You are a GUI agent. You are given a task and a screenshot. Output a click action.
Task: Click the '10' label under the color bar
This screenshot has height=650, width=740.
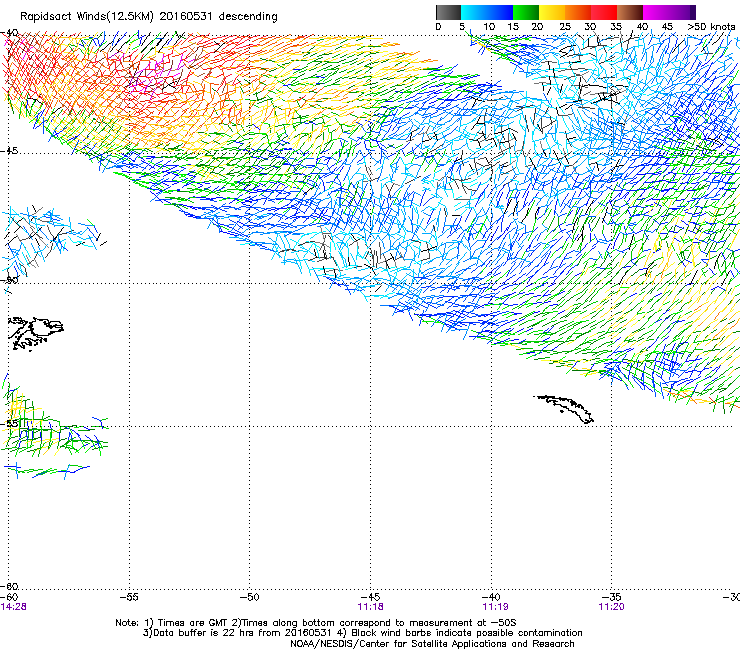489,27
